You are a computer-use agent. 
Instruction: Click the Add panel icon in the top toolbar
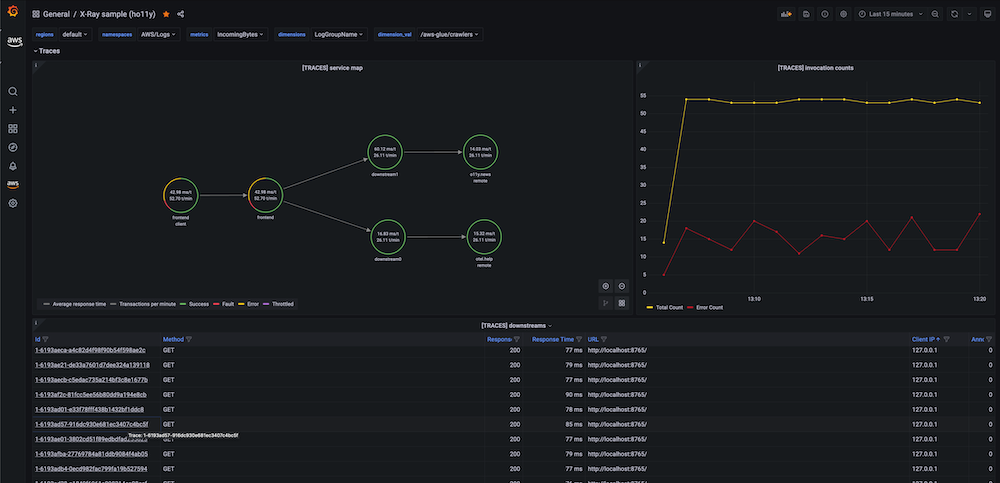click(786, 14)
